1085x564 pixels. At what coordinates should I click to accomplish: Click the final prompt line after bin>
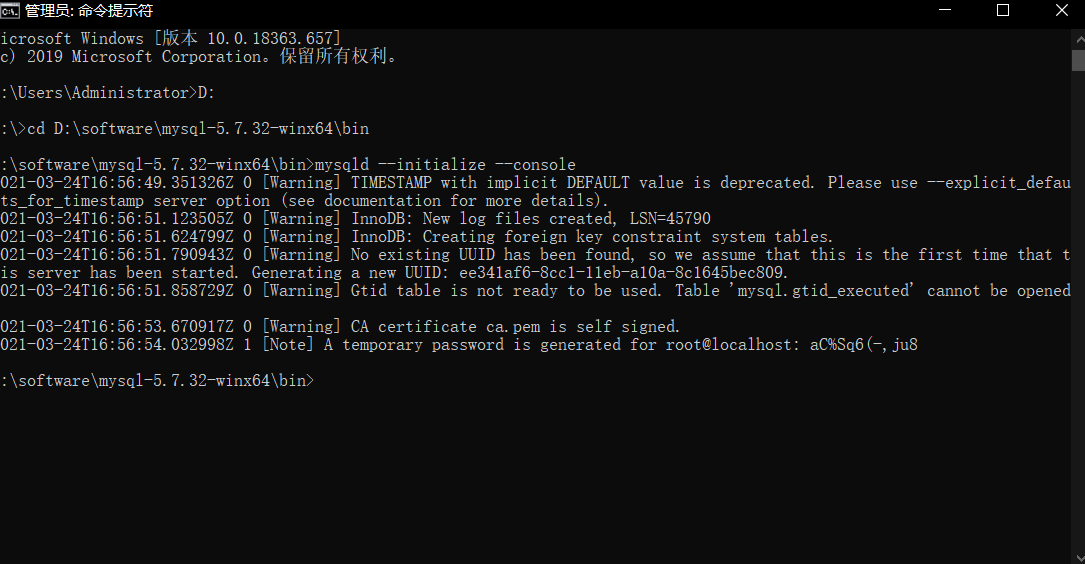pos(158,381)
